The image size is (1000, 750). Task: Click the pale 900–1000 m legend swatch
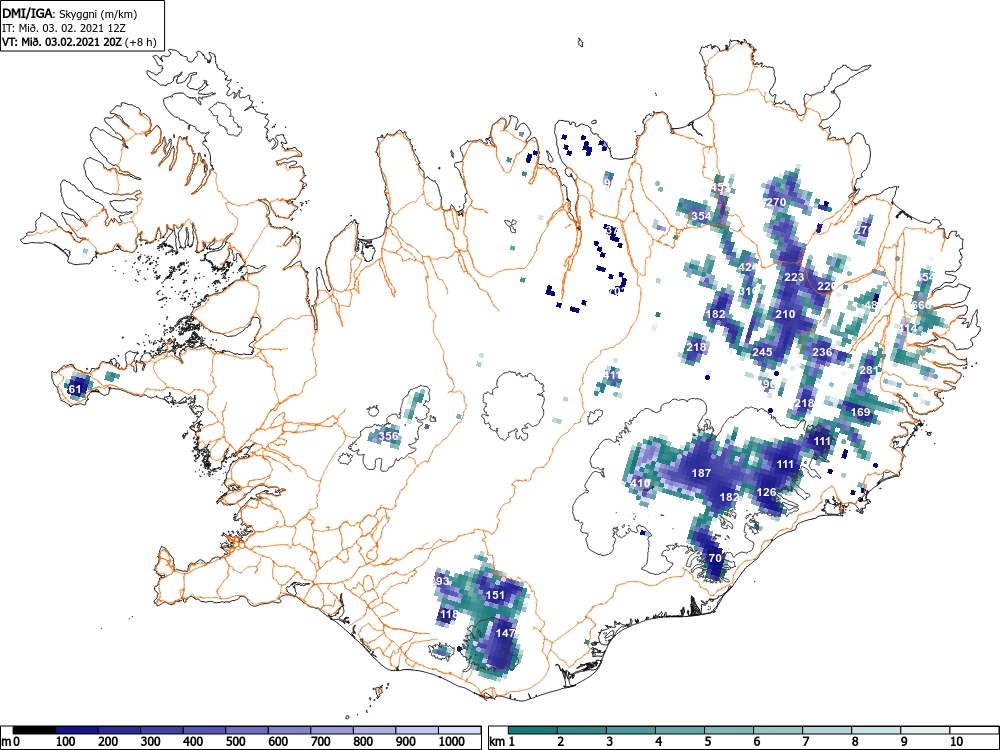pos(417,730)
